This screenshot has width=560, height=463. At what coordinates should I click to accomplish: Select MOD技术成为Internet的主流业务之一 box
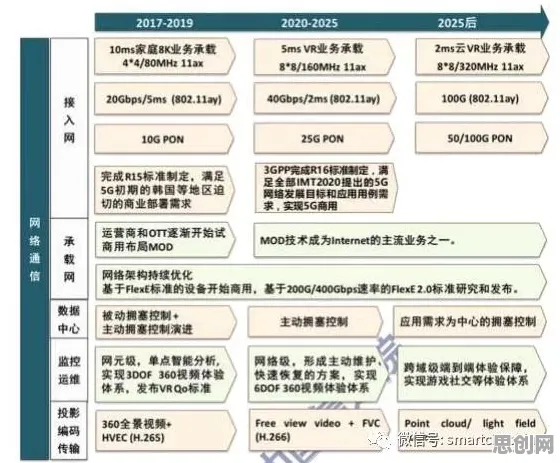(x=400, y=240)
